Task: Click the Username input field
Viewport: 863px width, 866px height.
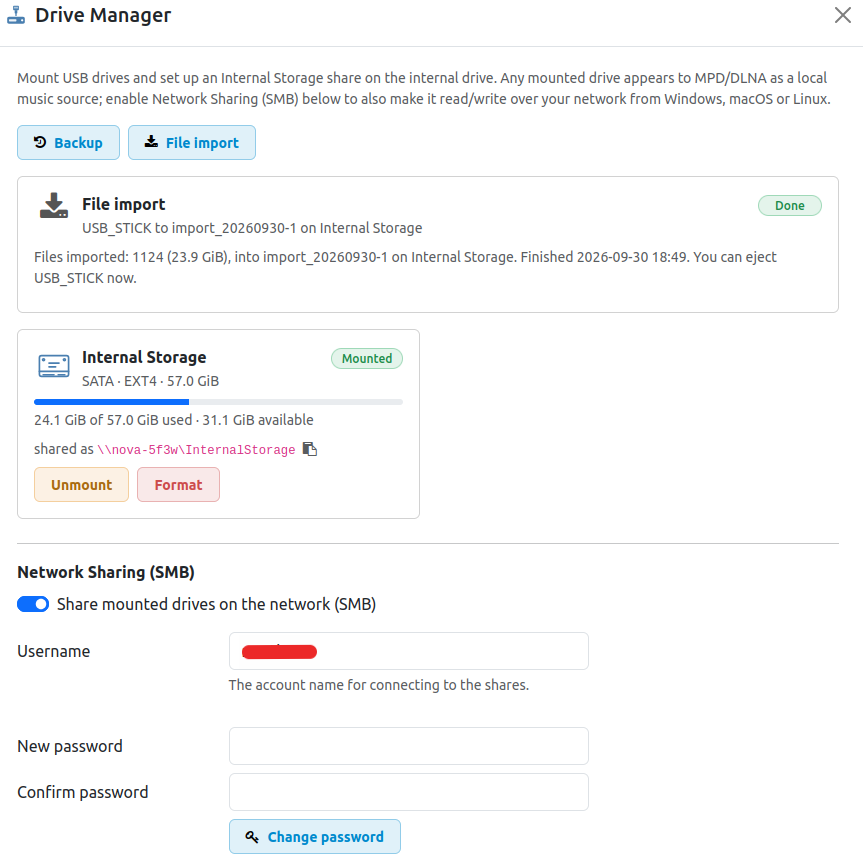Action: pyautogui.click(x=409, y=651)
